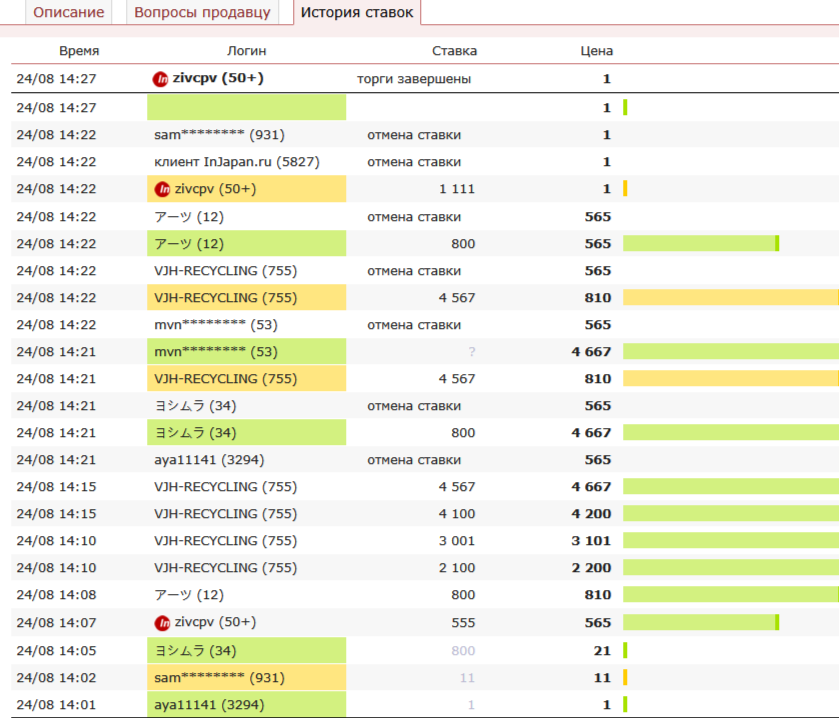Select highlighted mvn******** (53) bidder at 14:21
This screenshot has width=839, height=718.
tap(215, 352)
